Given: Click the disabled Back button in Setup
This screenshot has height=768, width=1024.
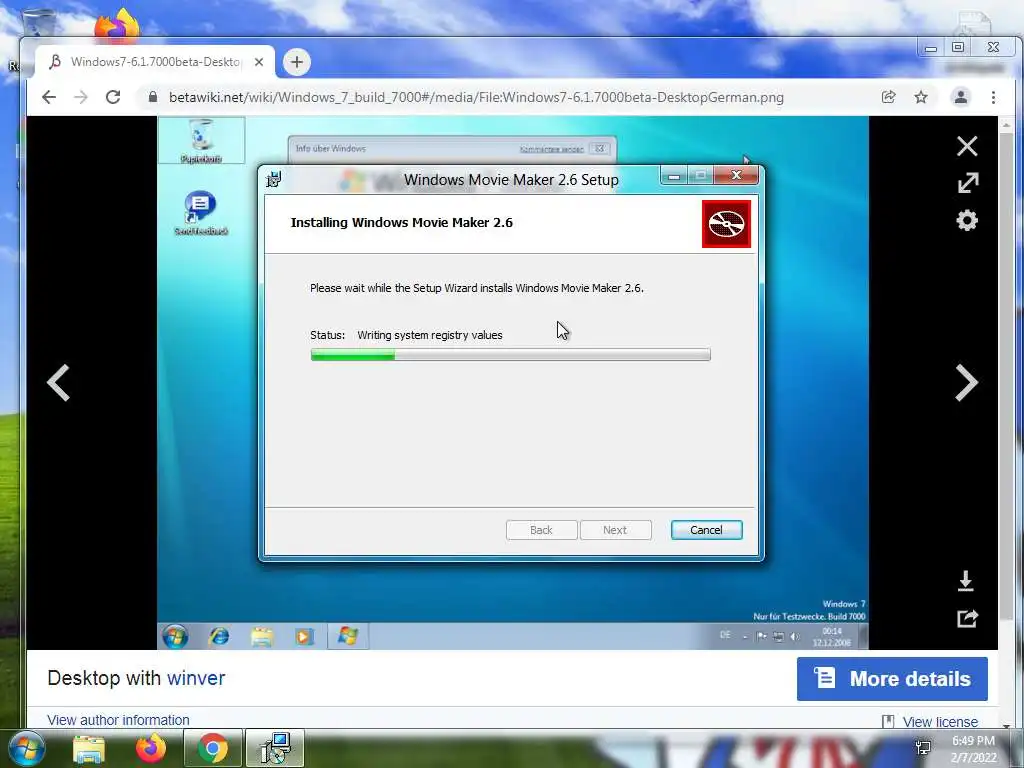Looking at the screenshot, I should [x=541, y=530].
